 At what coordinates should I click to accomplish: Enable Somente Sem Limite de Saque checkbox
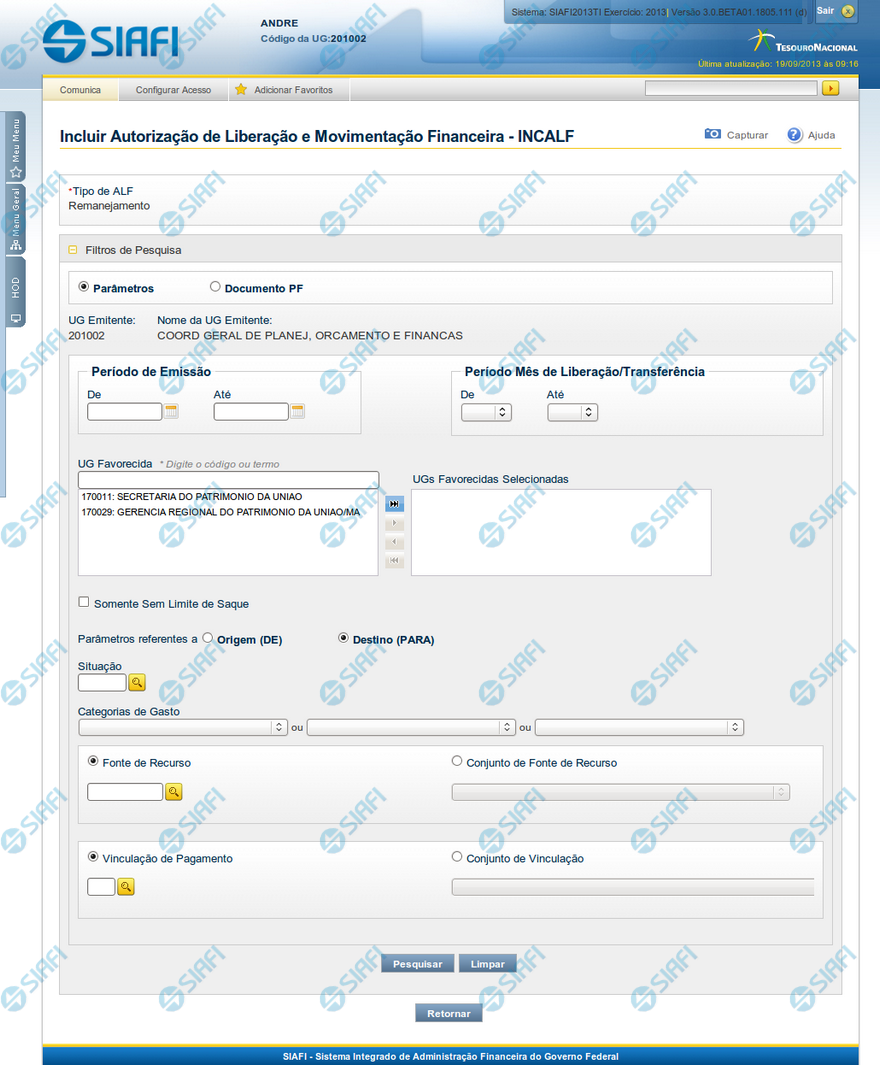84,603
